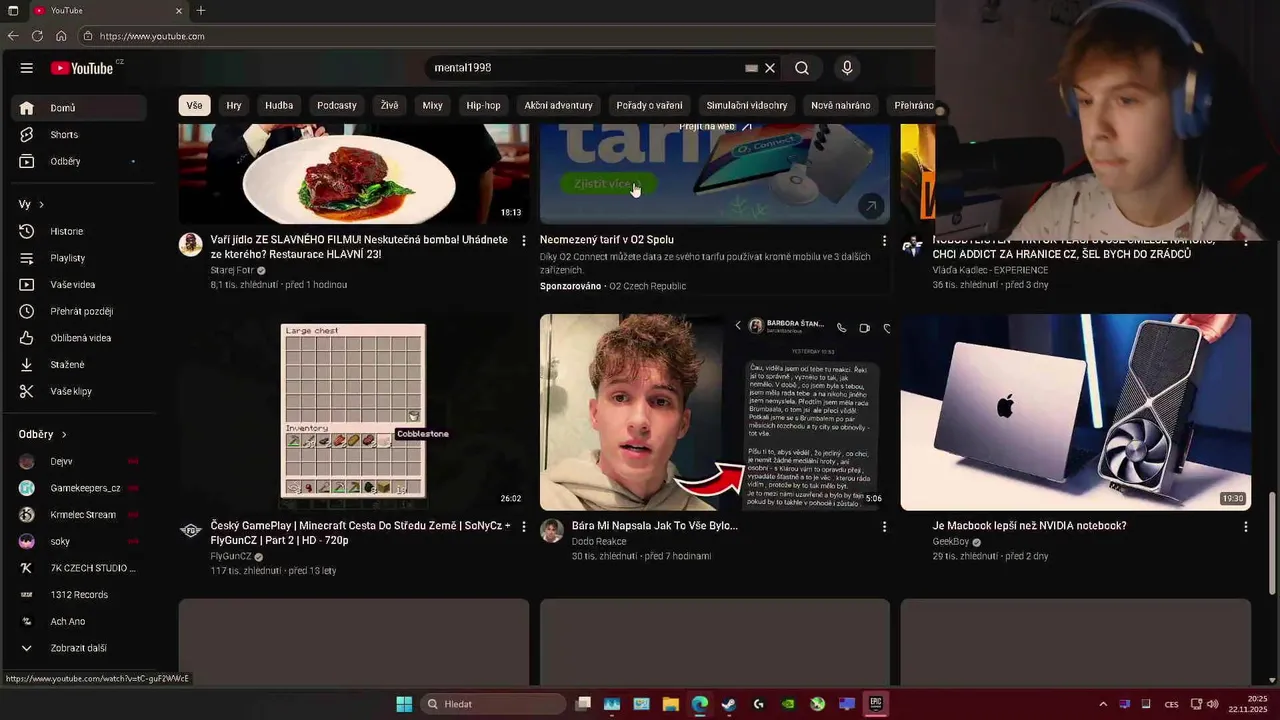
Task: Open Bára Mi Napsala video thumbnail
Action: click(x=714, y=412)
